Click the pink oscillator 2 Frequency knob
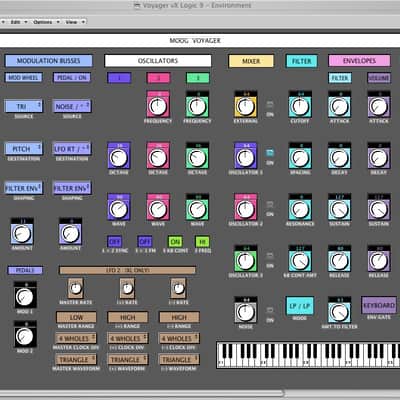 [158, 106]
